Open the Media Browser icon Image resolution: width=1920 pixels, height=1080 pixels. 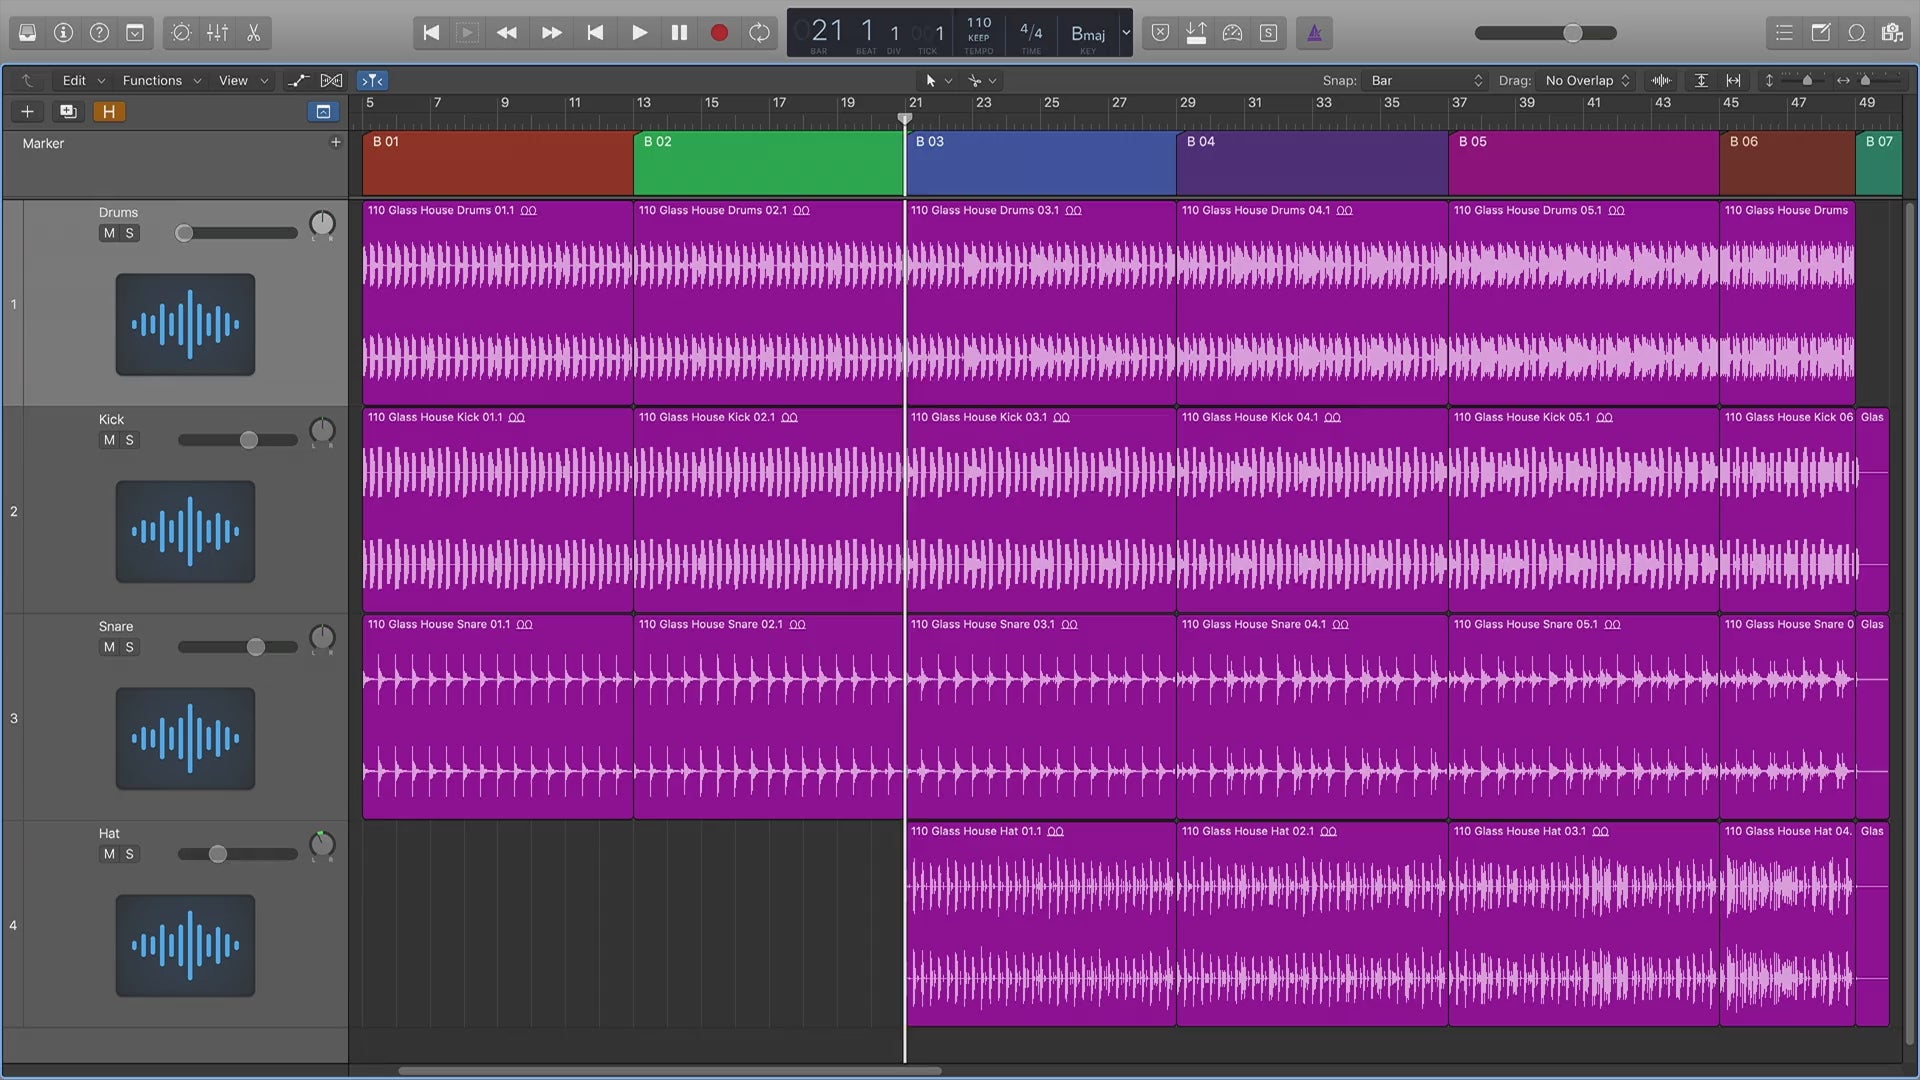click(1892, 33)
